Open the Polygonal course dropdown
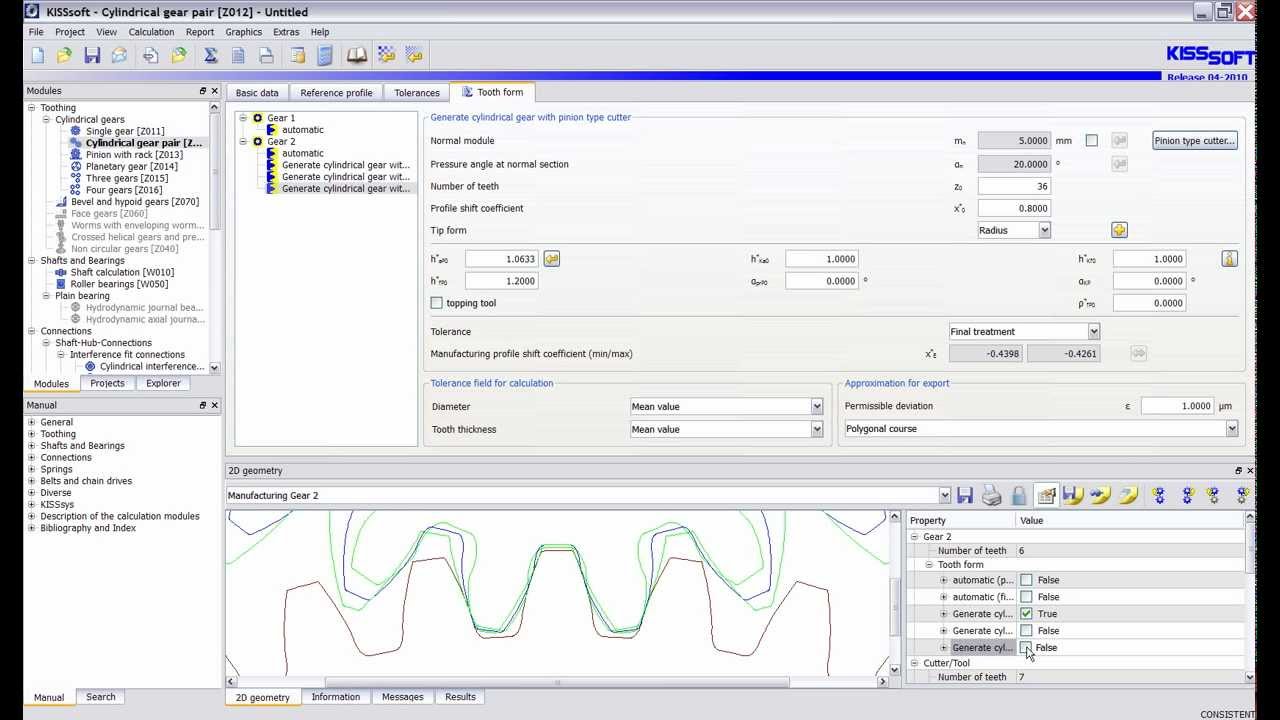The image size is (1280, 720). 1231,429
